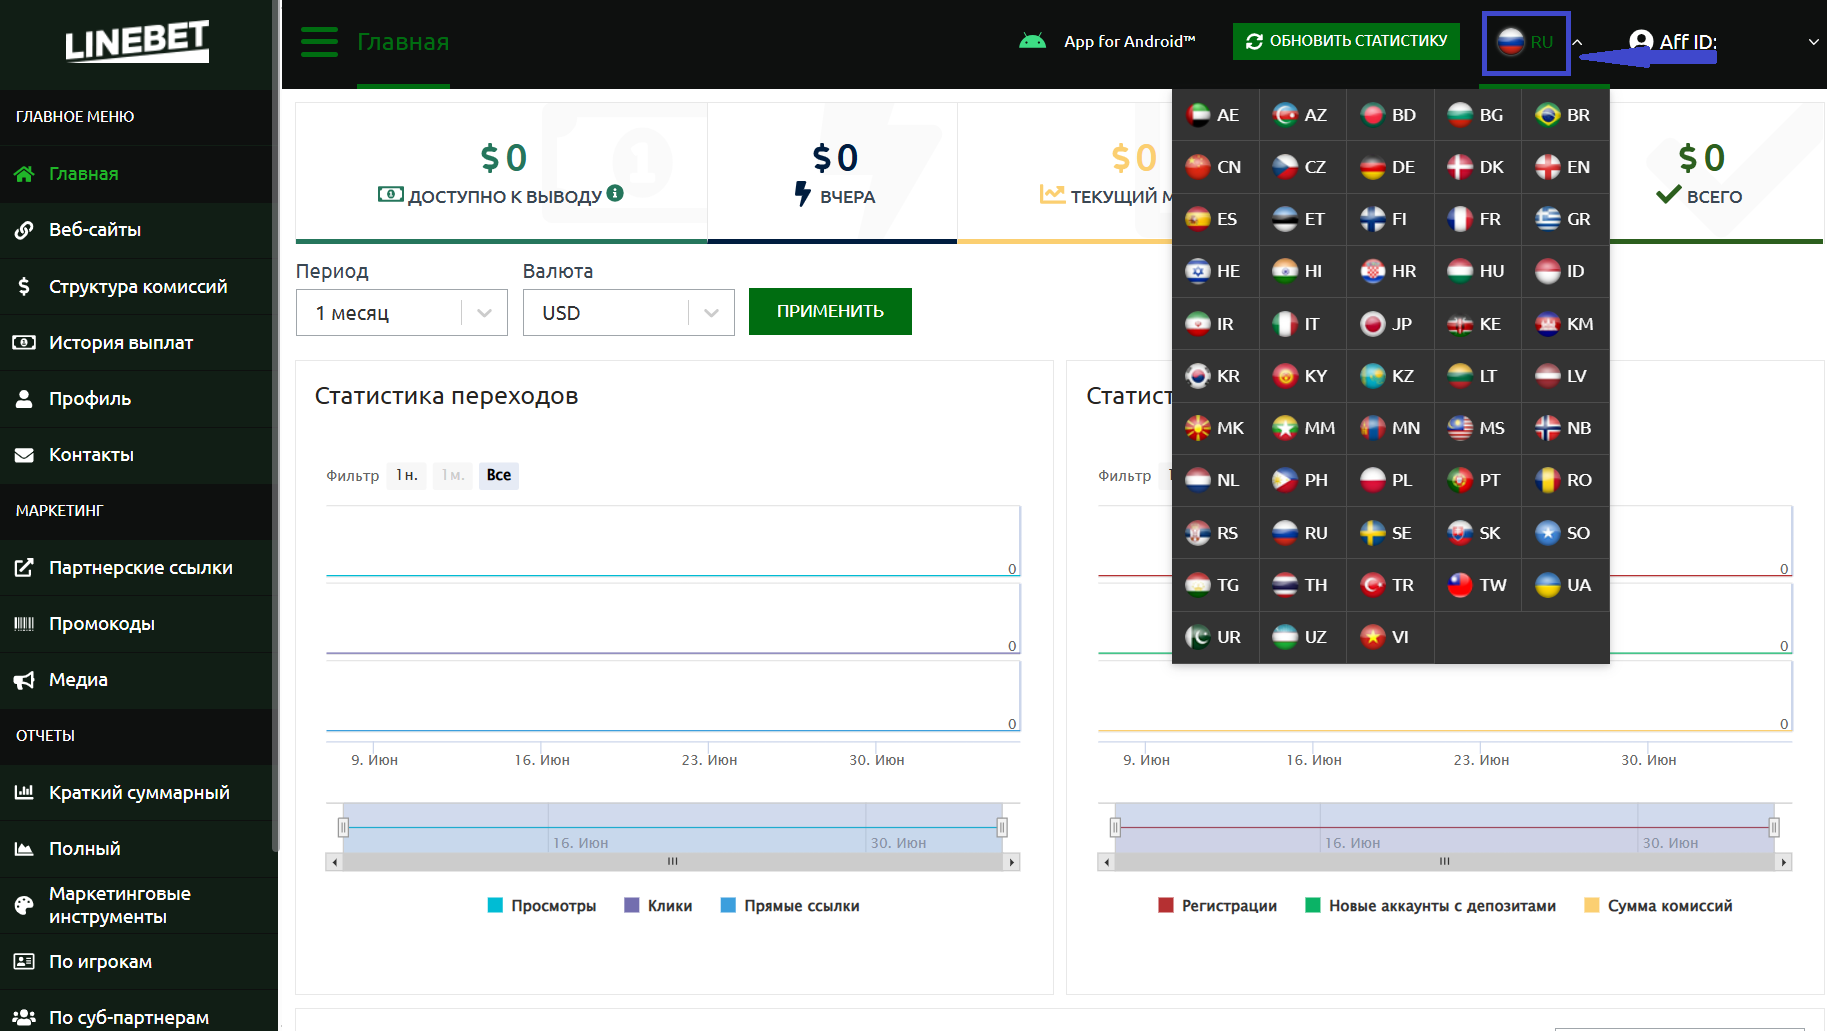Click the banknote icon for История выплат
The image size is (1827, 1031).
pos(24,343)
